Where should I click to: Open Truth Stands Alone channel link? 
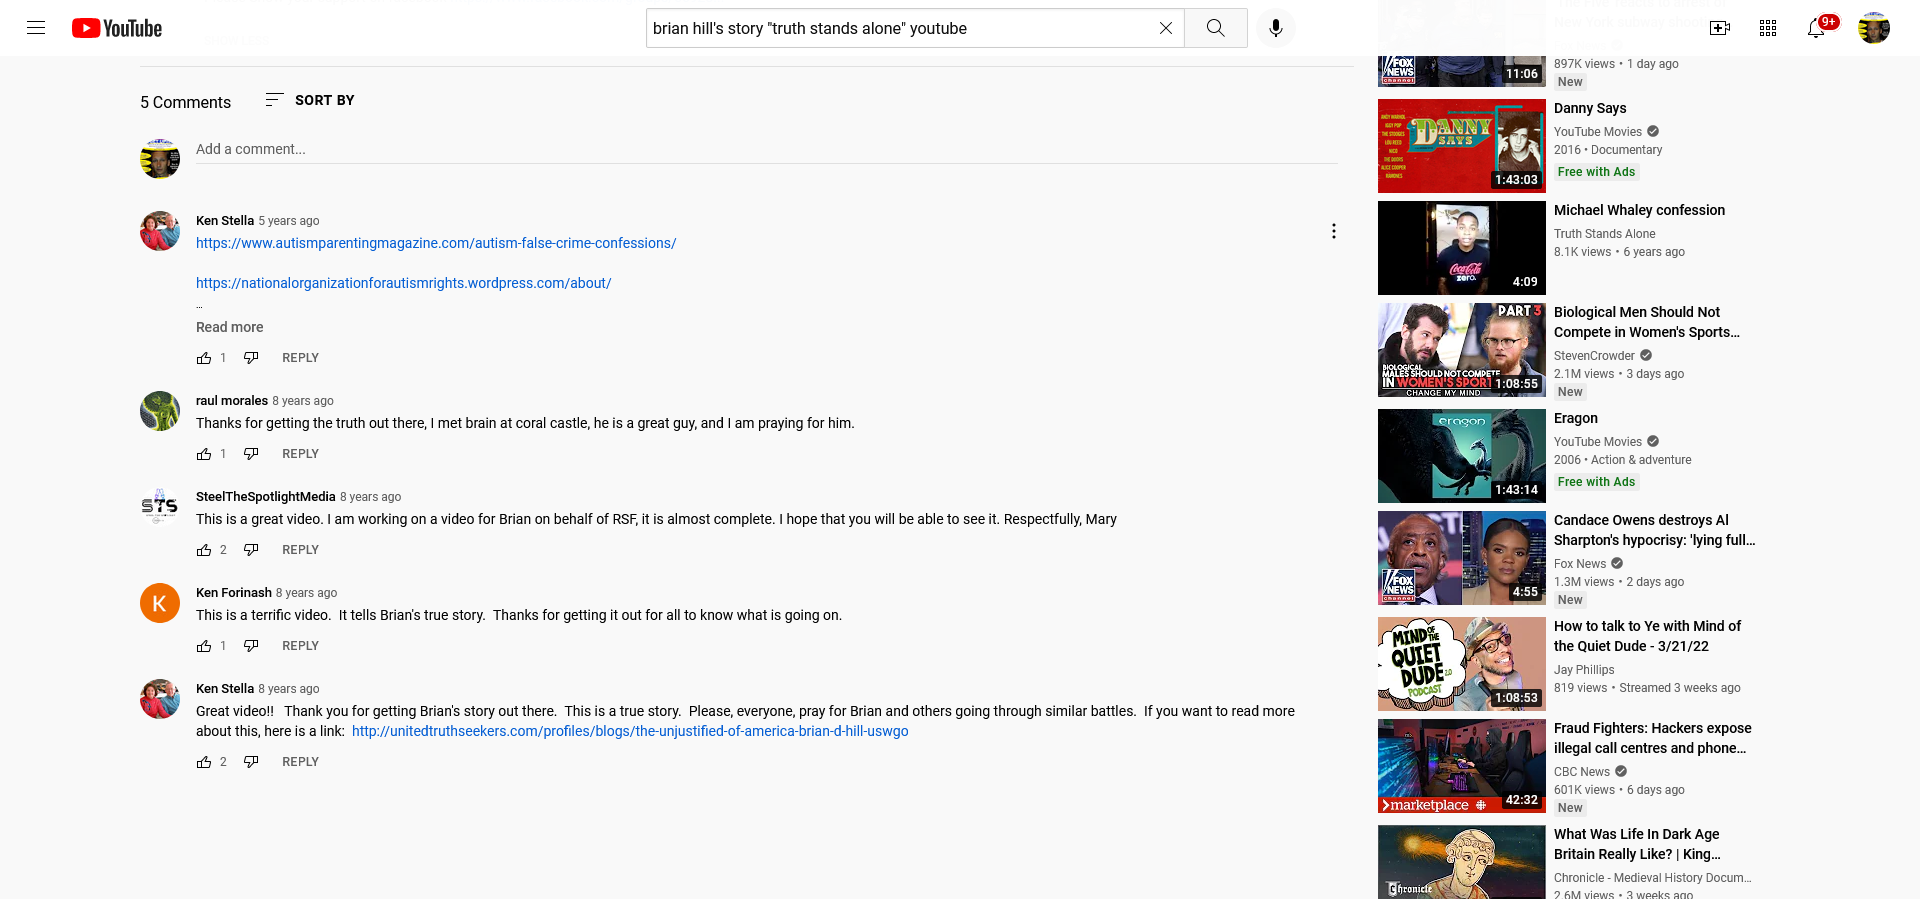point(1604,234)
